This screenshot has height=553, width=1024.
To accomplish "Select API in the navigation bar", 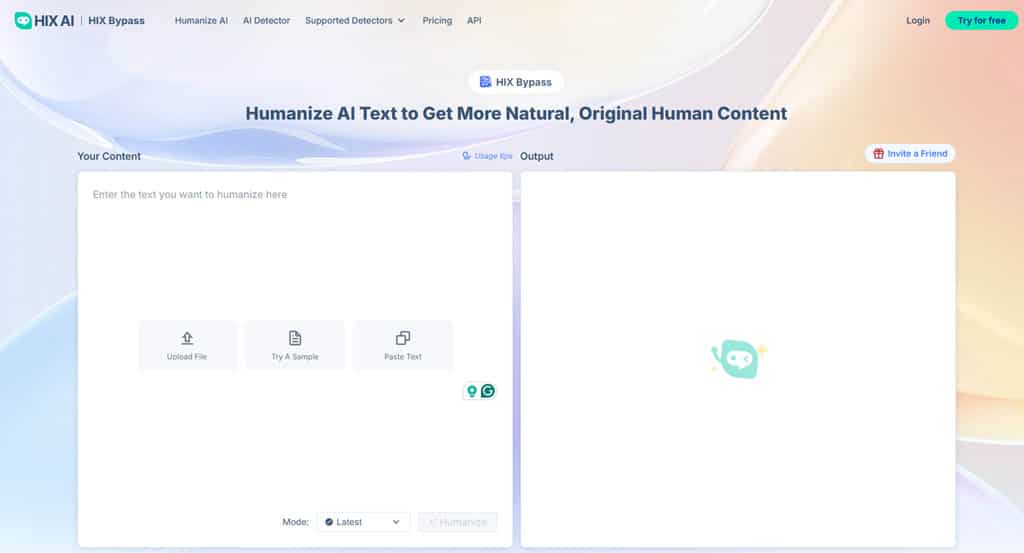I will click(474, 20).
